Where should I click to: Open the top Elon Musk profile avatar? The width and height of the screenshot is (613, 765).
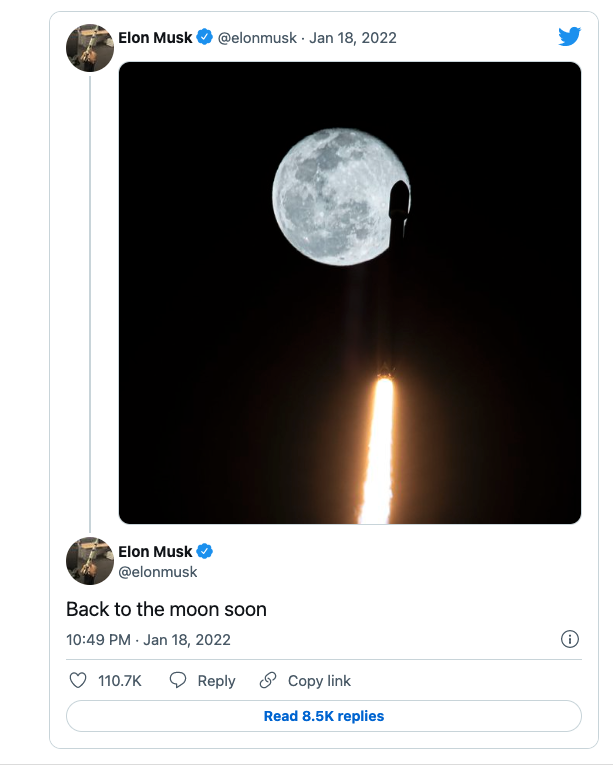click(90, 48)
